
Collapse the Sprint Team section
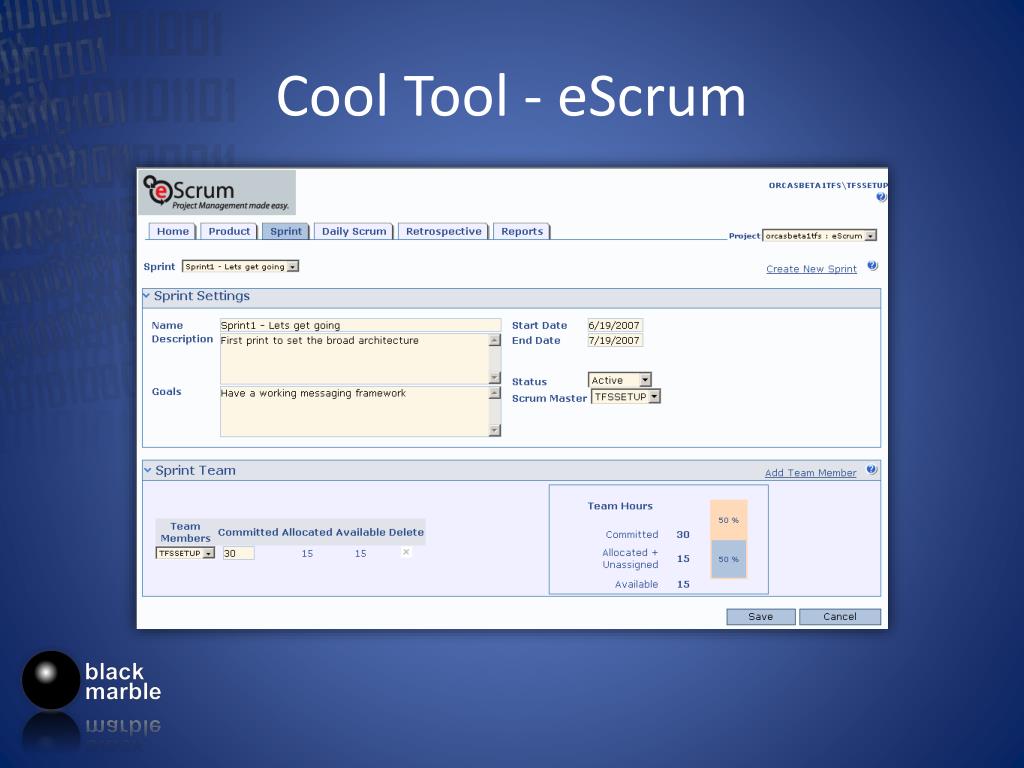[148, 470]
